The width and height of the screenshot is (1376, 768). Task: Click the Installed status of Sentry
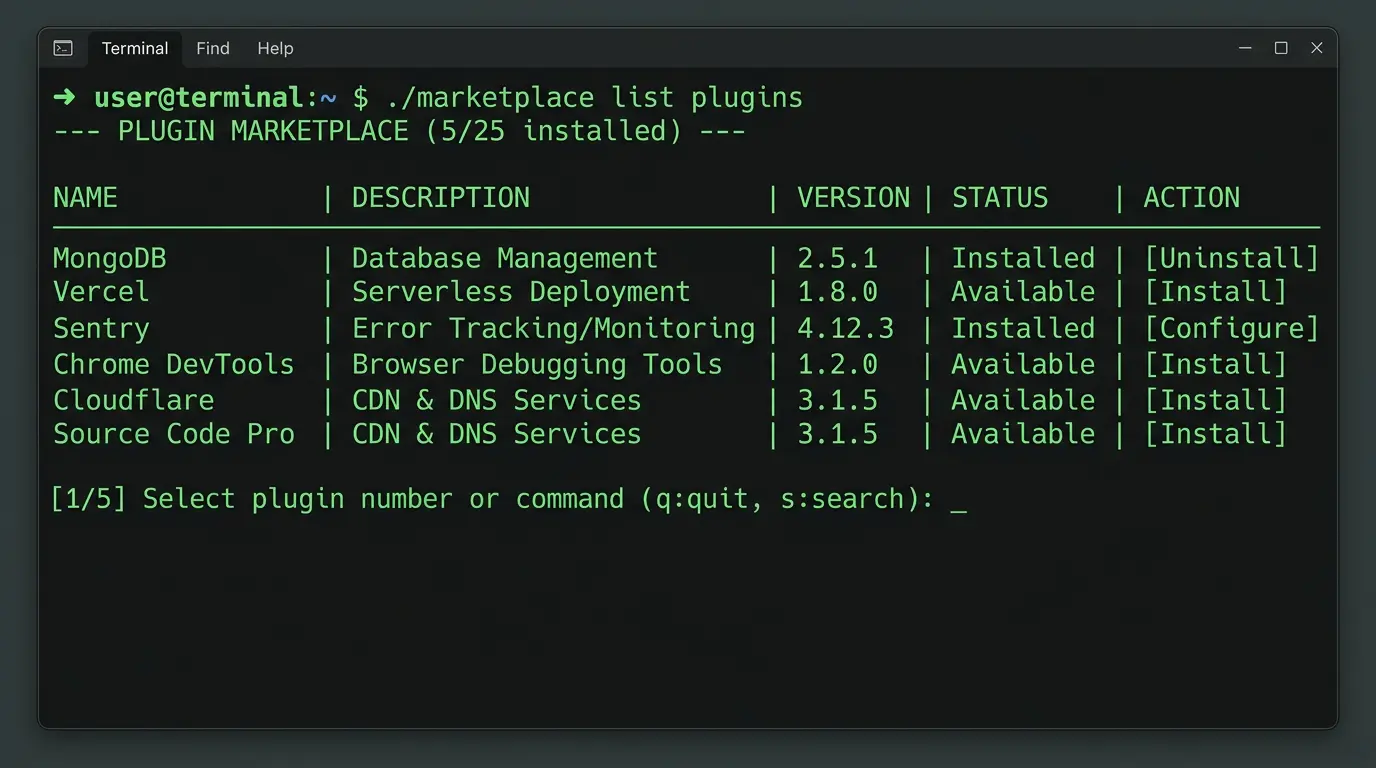1023,328
